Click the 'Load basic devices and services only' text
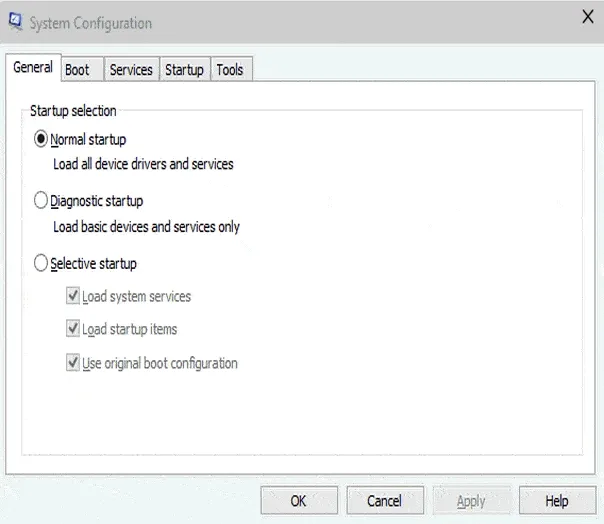Viewport: 604px width, 524px height. 146,227
